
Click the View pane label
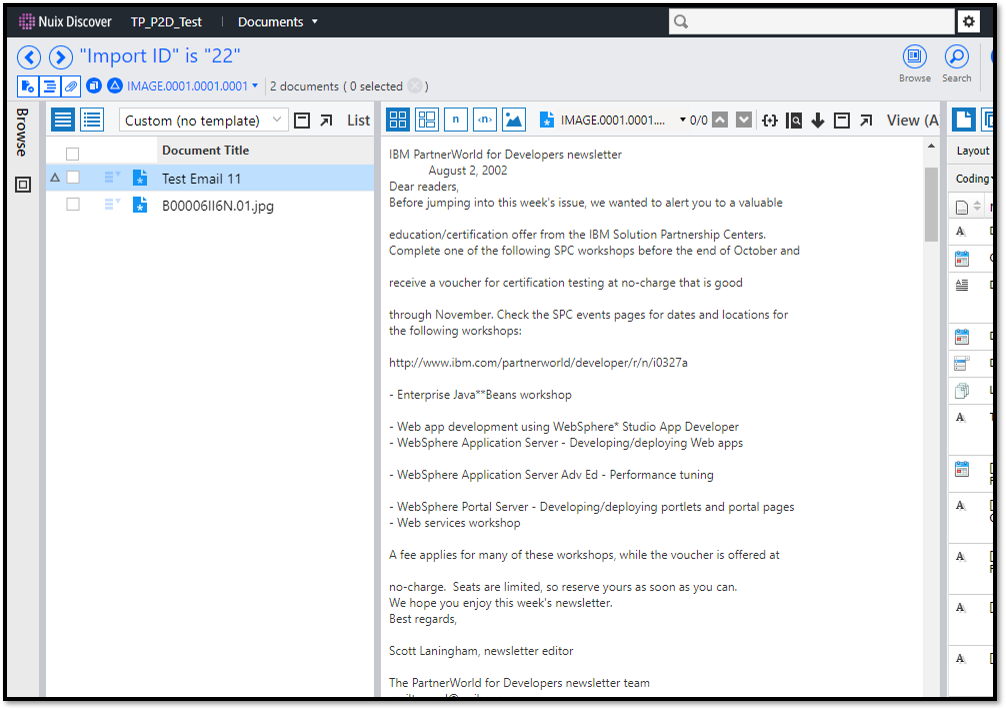pyautogui.click(x=912, y=121)
